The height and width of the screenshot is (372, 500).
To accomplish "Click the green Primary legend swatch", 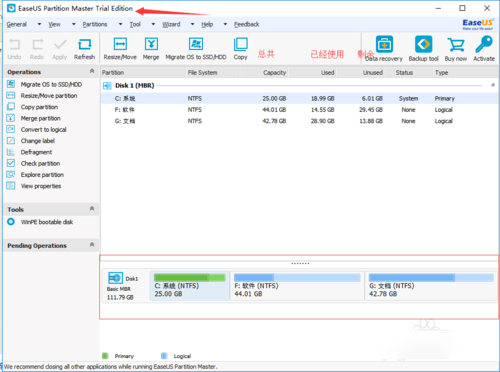I will coord(105,356).
